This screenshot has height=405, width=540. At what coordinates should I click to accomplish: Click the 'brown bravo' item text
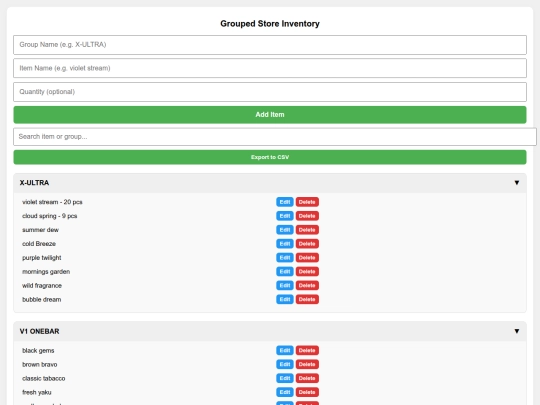pyautogui.click(x=40, y=364)
